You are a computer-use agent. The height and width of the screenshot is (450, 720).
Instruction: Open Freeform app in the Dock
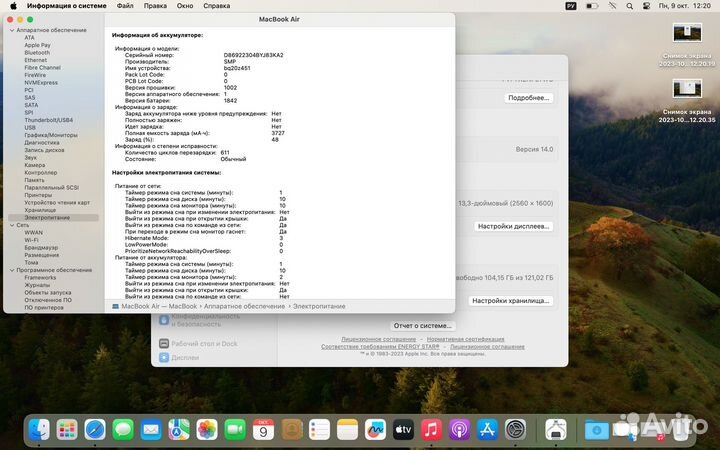375,430
